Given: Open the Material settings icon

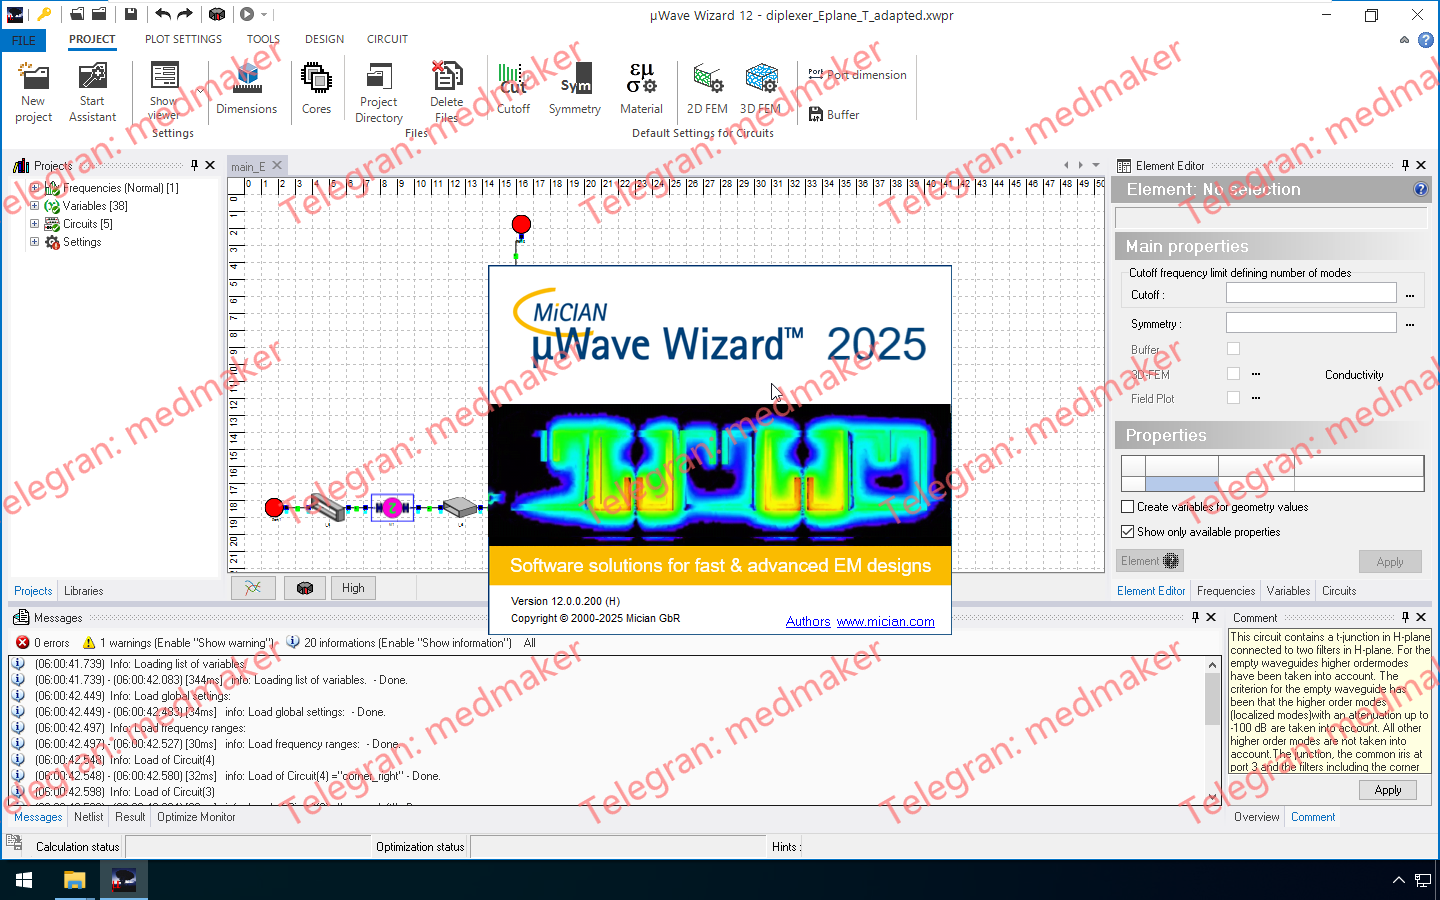Looking at the screenshot, I should click(641, 88).
